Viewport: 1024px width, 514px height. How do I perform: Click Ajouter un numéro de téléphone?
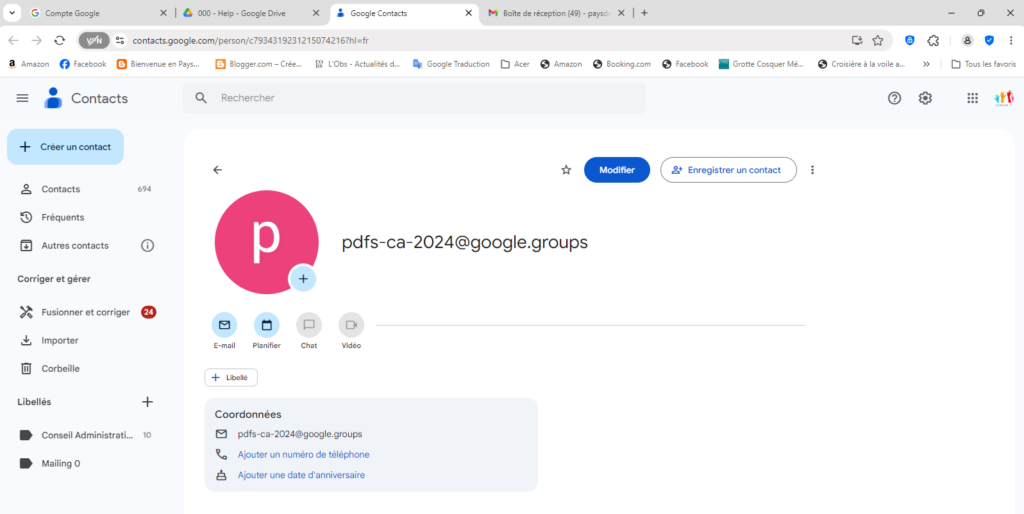303,455
